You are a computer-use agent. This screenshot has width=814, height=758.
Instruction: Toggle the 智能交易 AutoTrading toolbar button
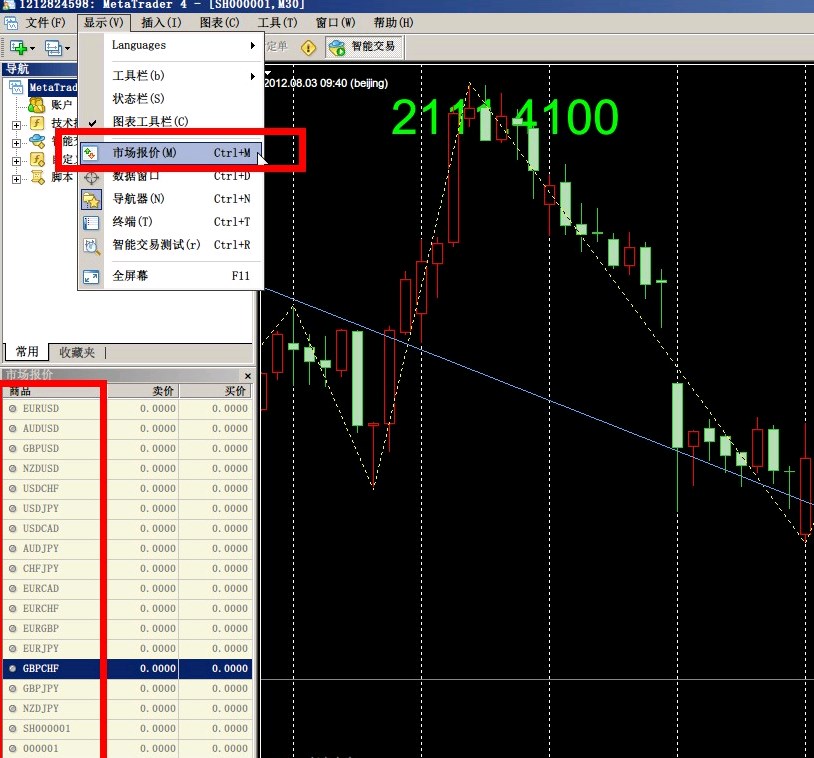click(x=364, y=47)
